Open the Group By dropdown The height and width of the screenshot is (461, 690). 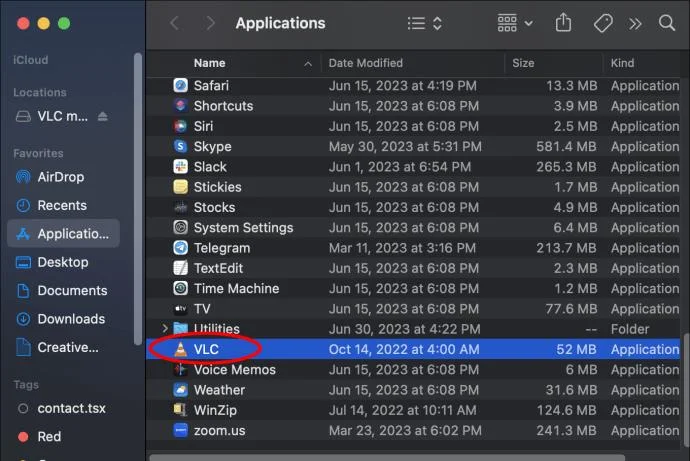coord(515,23)
